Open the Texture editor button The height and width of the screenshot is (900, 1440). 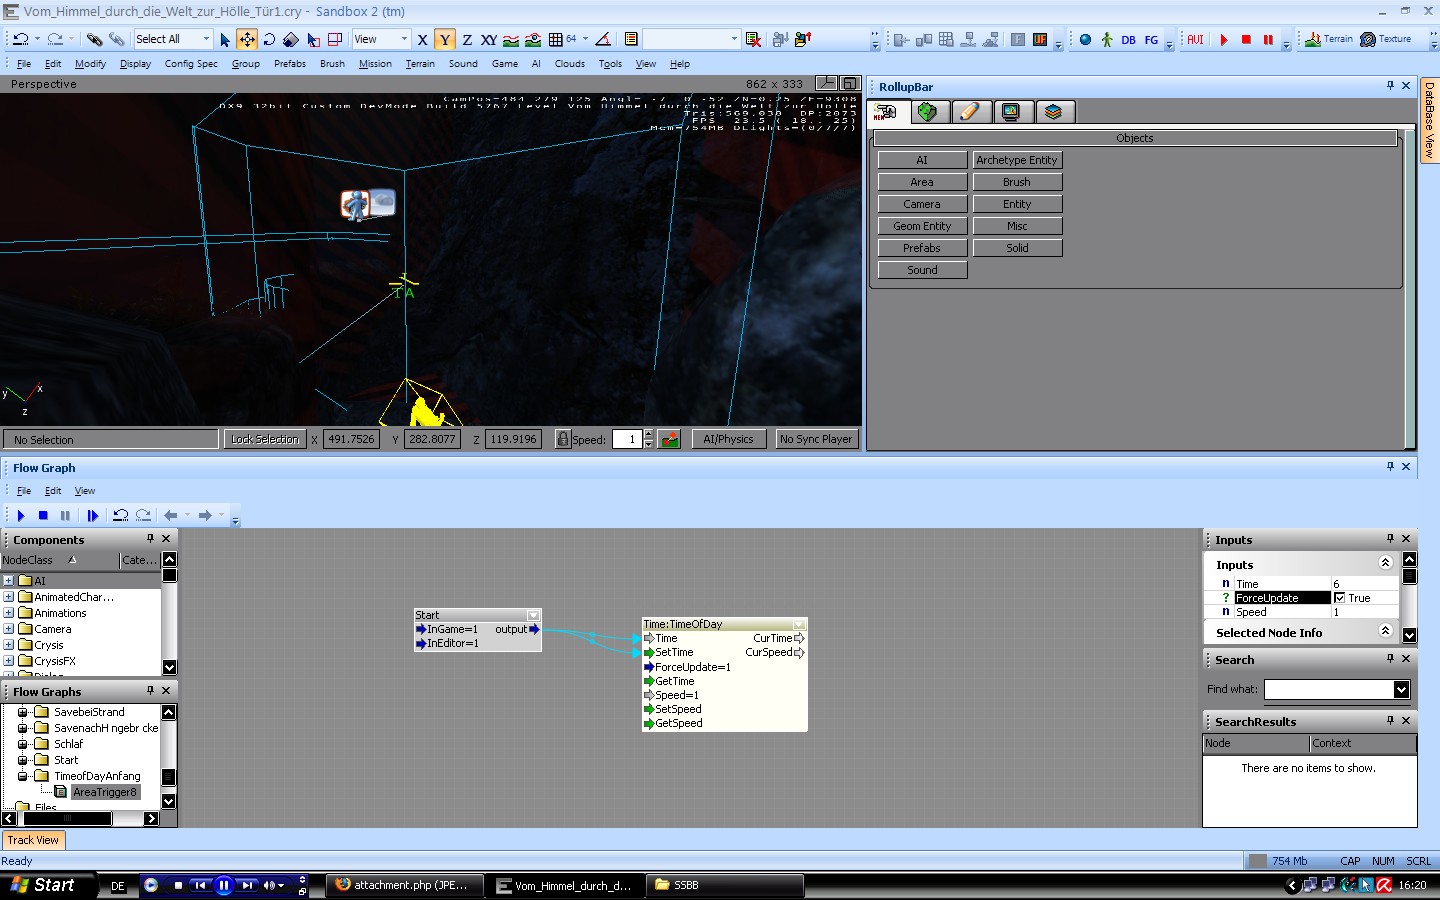pyautogui.click(x=1386, y=39)
